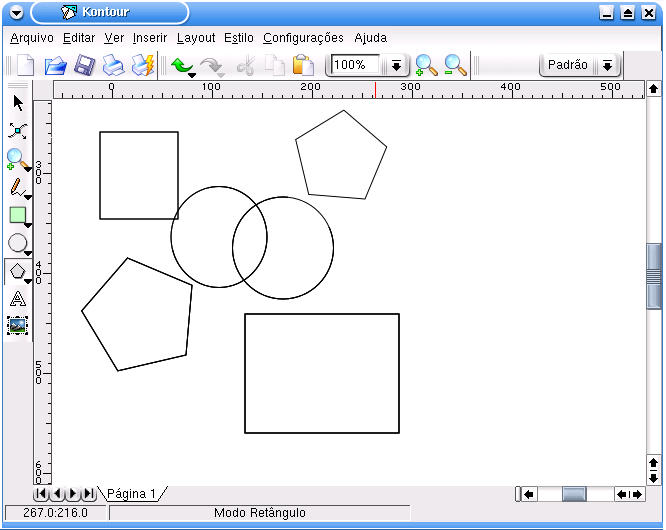Click the copy icon in the toolbar

click(x=274, y=65)
